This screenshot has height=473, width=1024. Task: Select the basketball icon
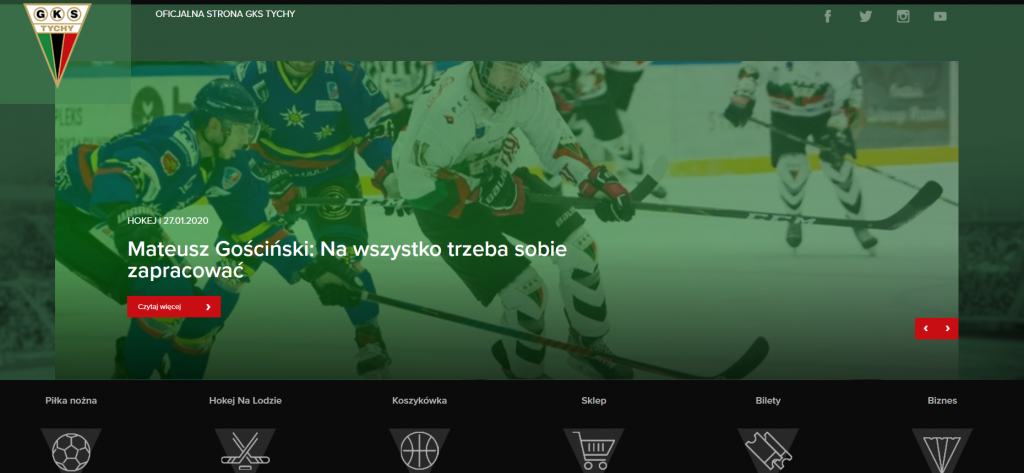pyautogui.click(x=419, y=451)
